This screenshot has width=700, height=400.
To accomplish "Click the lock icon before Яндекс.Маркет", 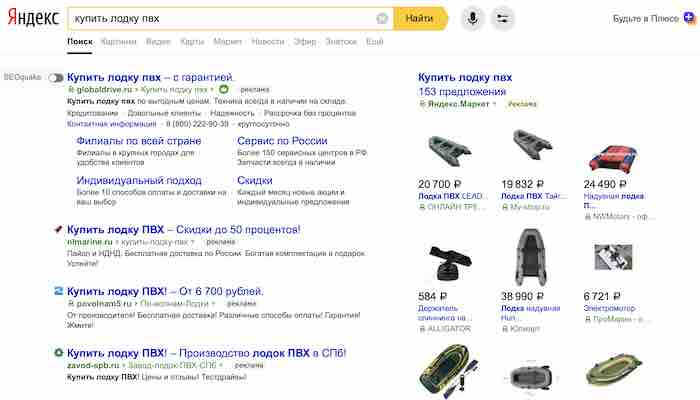I will 422,104.
